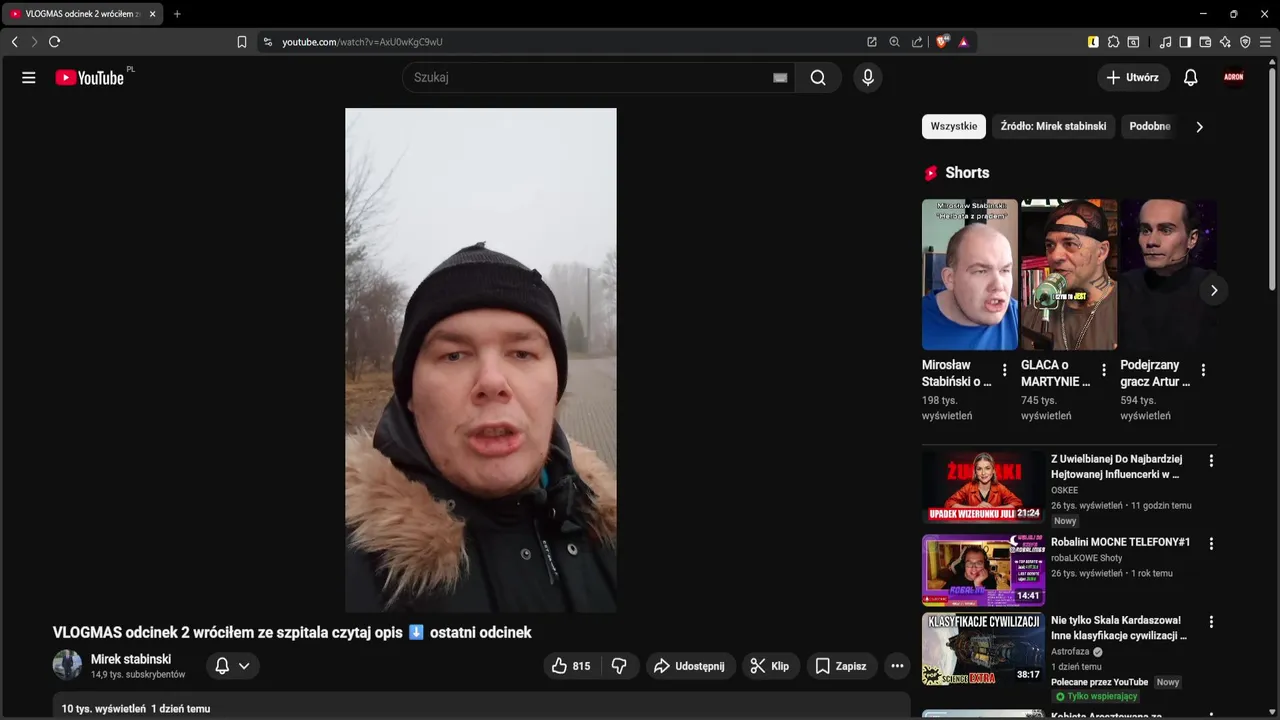Start voice search with the microphone
Screen dimensions: 1280x720
[x=868, y=77]
